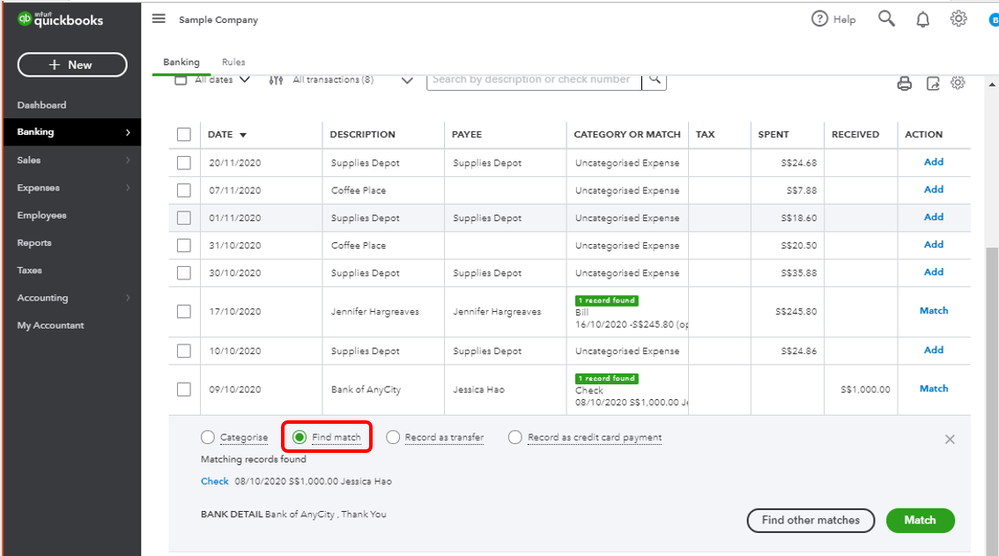Viewport: 999px width, 556px height.
Task: Open the All dates filter dropdown
Action: [244, 80]
